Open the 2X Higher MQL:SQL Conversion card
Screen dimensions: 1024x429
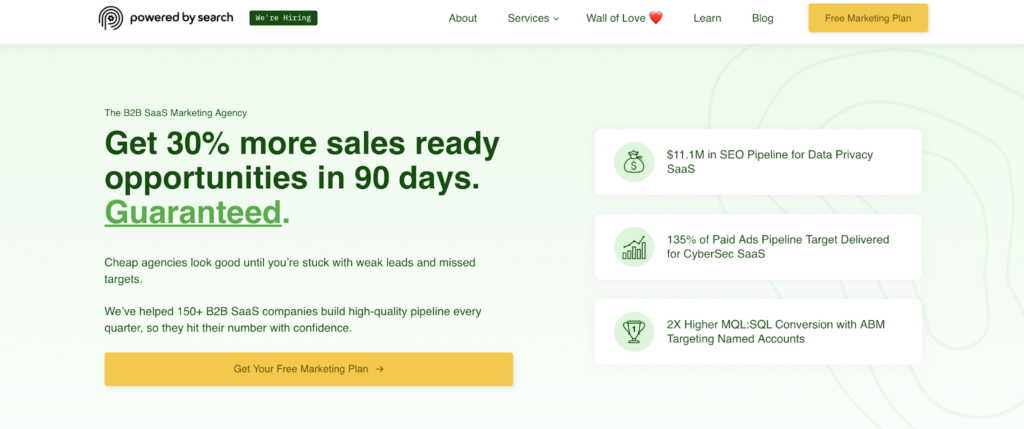(x=758, y=332)
